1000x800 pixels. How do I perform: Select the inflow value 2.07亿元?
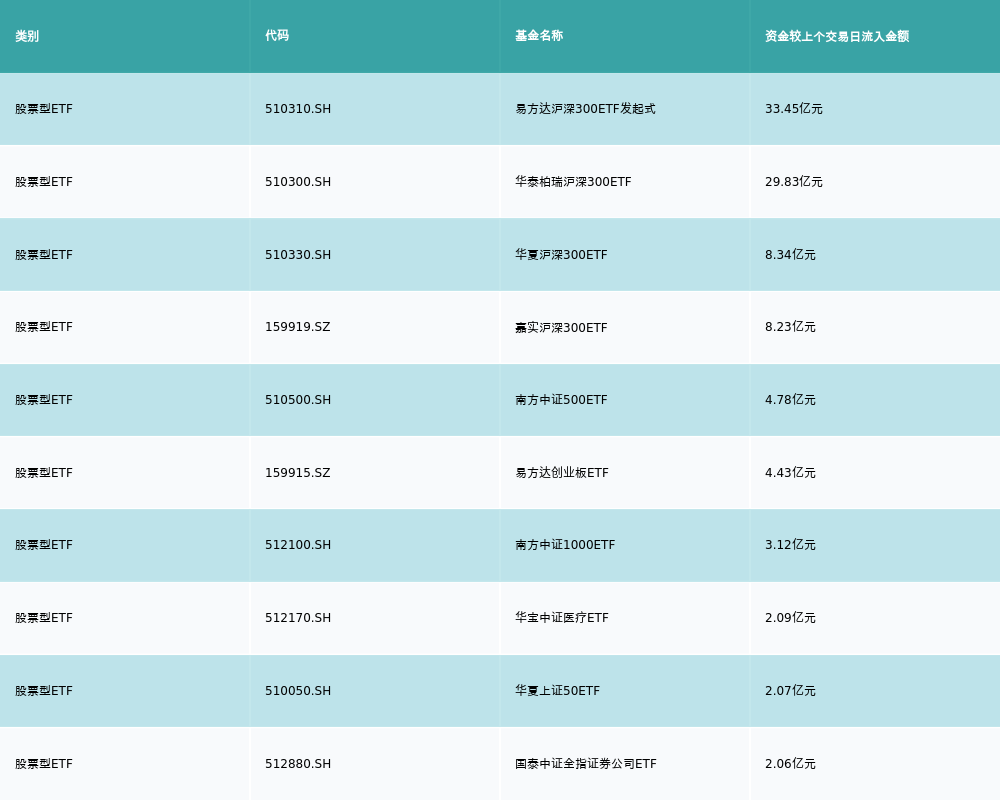click(x=790, y=691)
